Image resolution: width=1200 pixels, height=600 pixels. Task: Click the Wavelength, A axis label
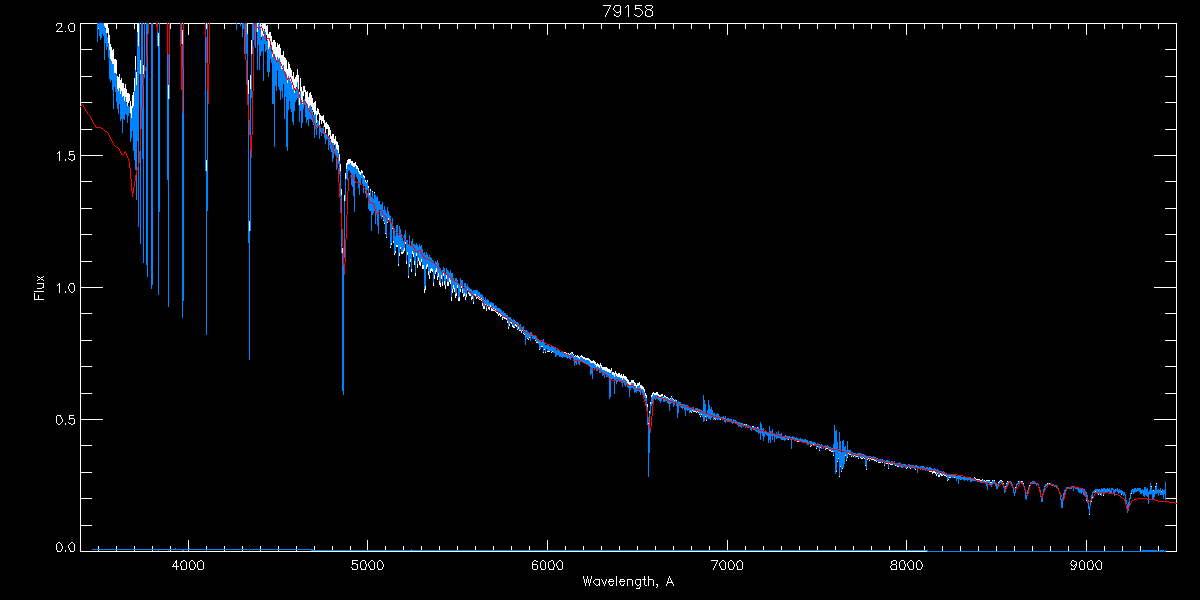pos(628,582)
